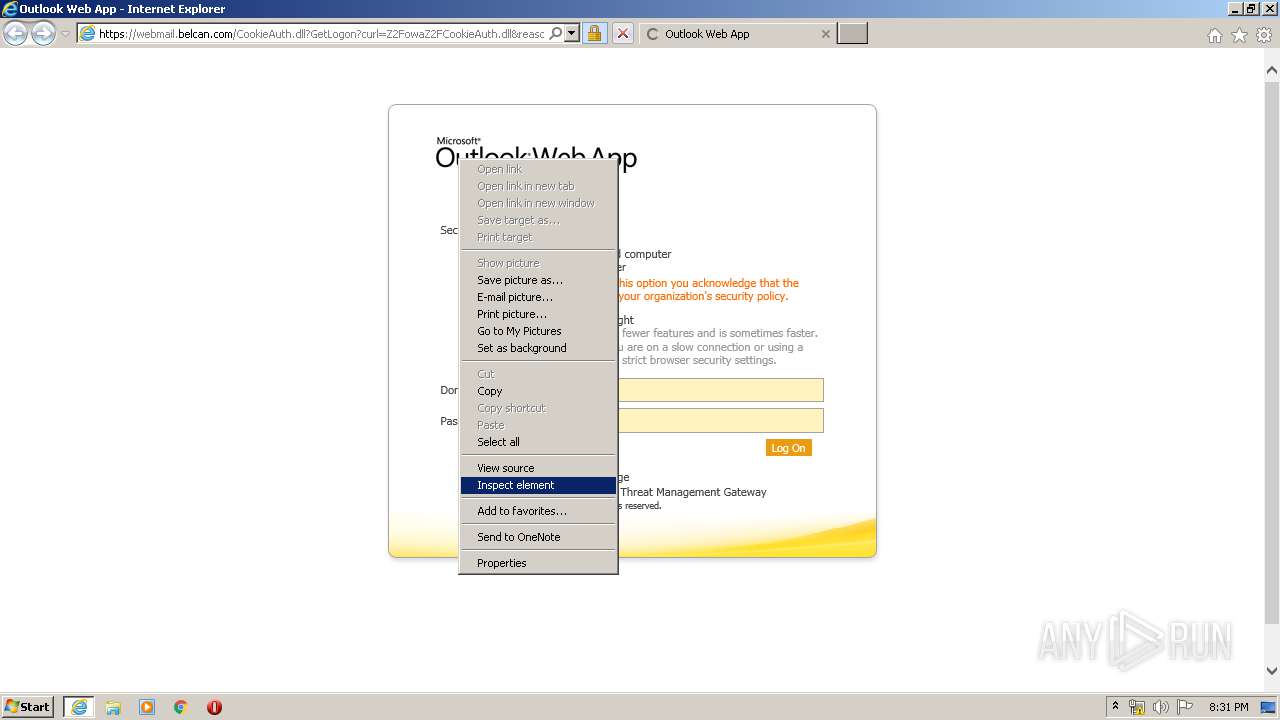1280x720 pixels.
Task: Click the Action Center flag icon
Action: pyautogui.click(x=1184, y=707)
